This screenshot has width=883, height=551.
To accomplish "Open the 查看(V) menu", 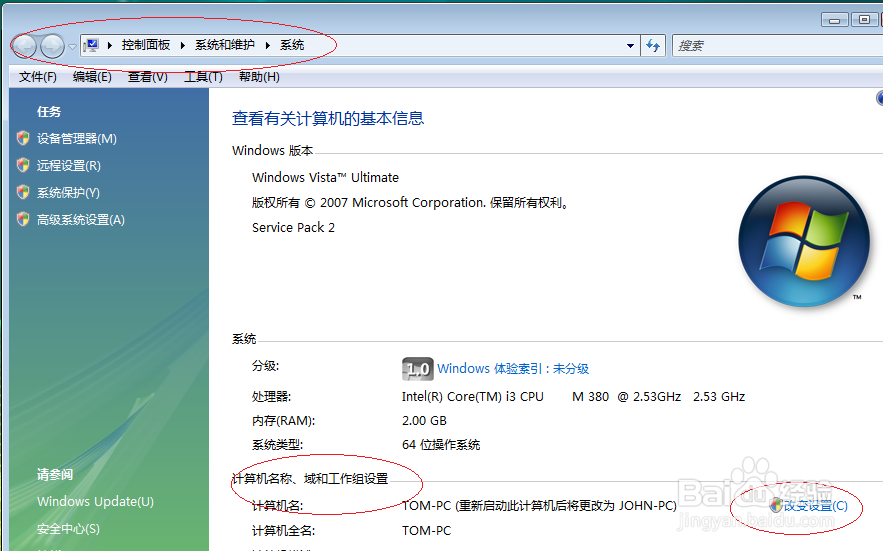I will (x=148, y=77).
